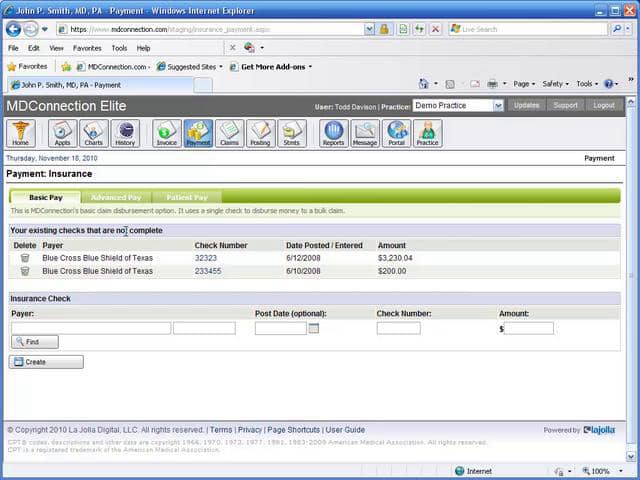This screenshot has height=480, width=640.
Task: Open the Stmts toolbar icon
Action: pyautogui.click(x=292, y=133)
